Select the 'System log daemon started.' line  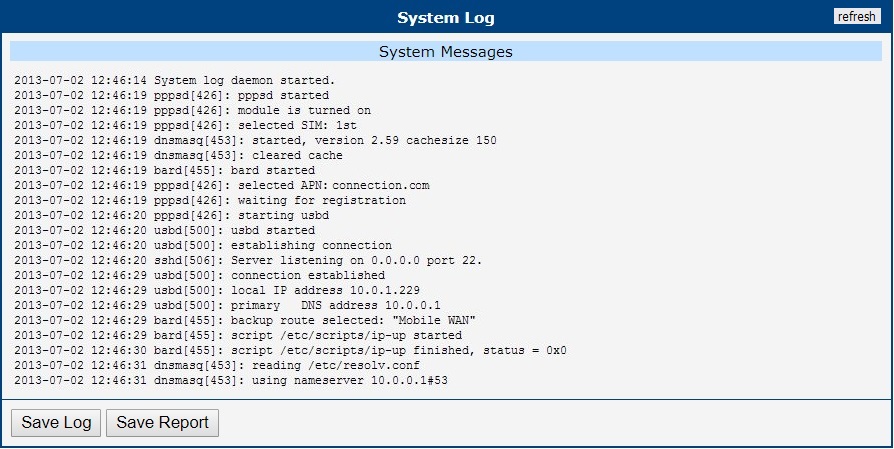tap(175, 80)
